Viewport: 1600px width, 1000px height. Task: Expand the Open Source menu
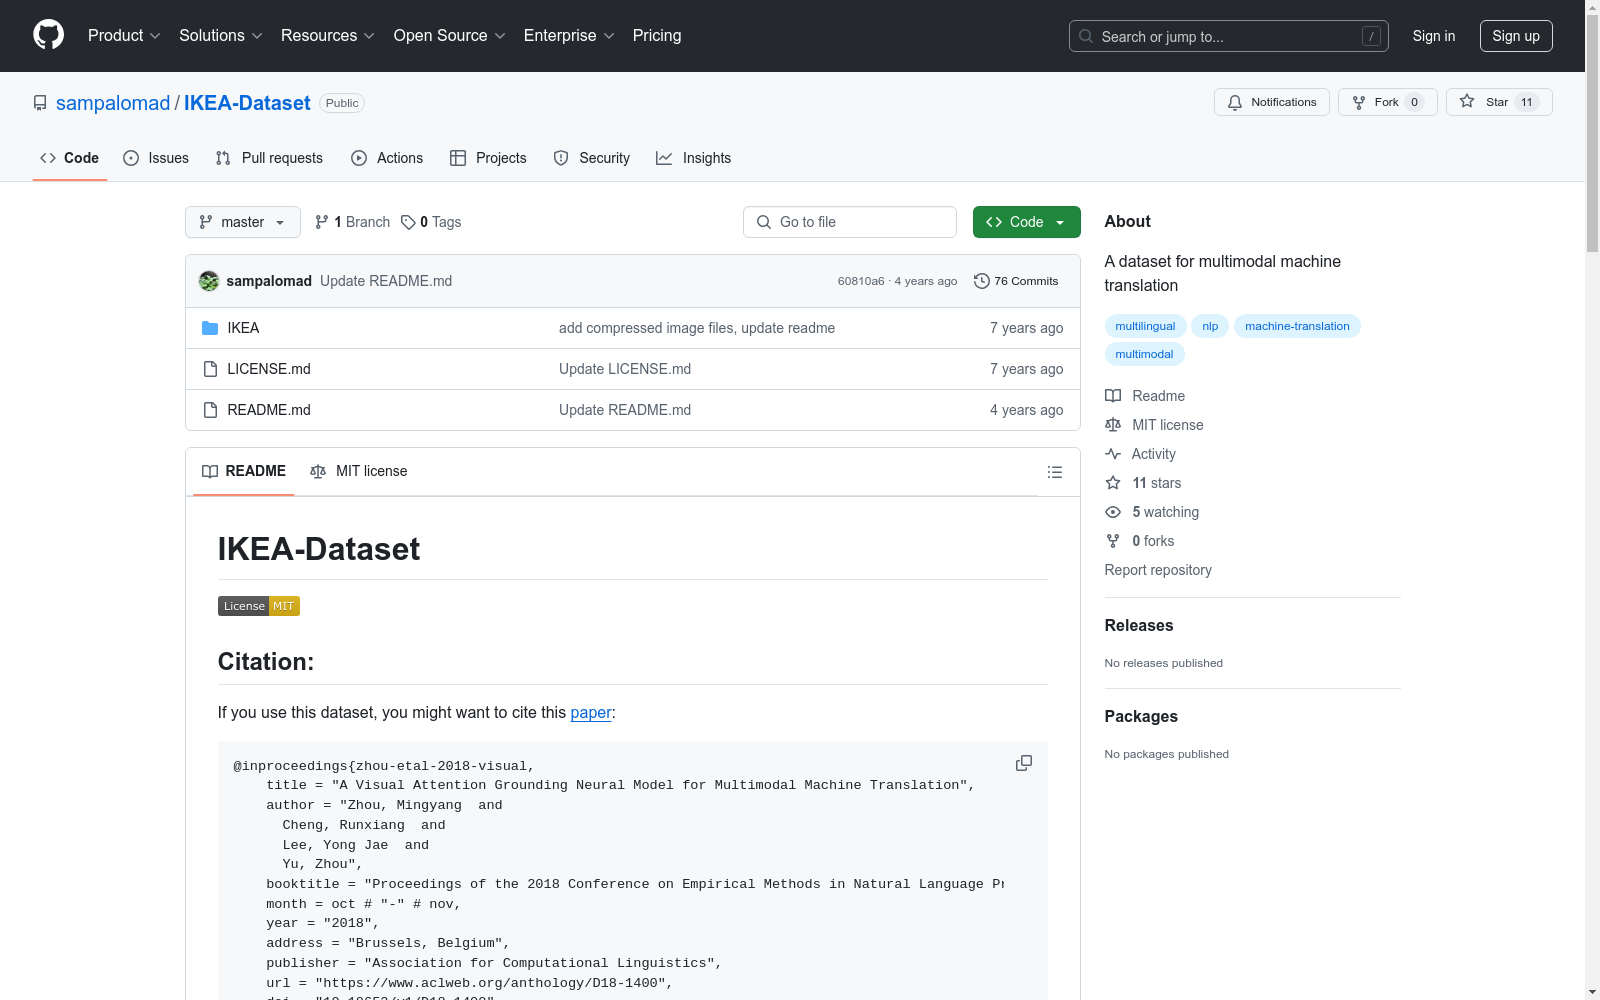coord(450,36)
